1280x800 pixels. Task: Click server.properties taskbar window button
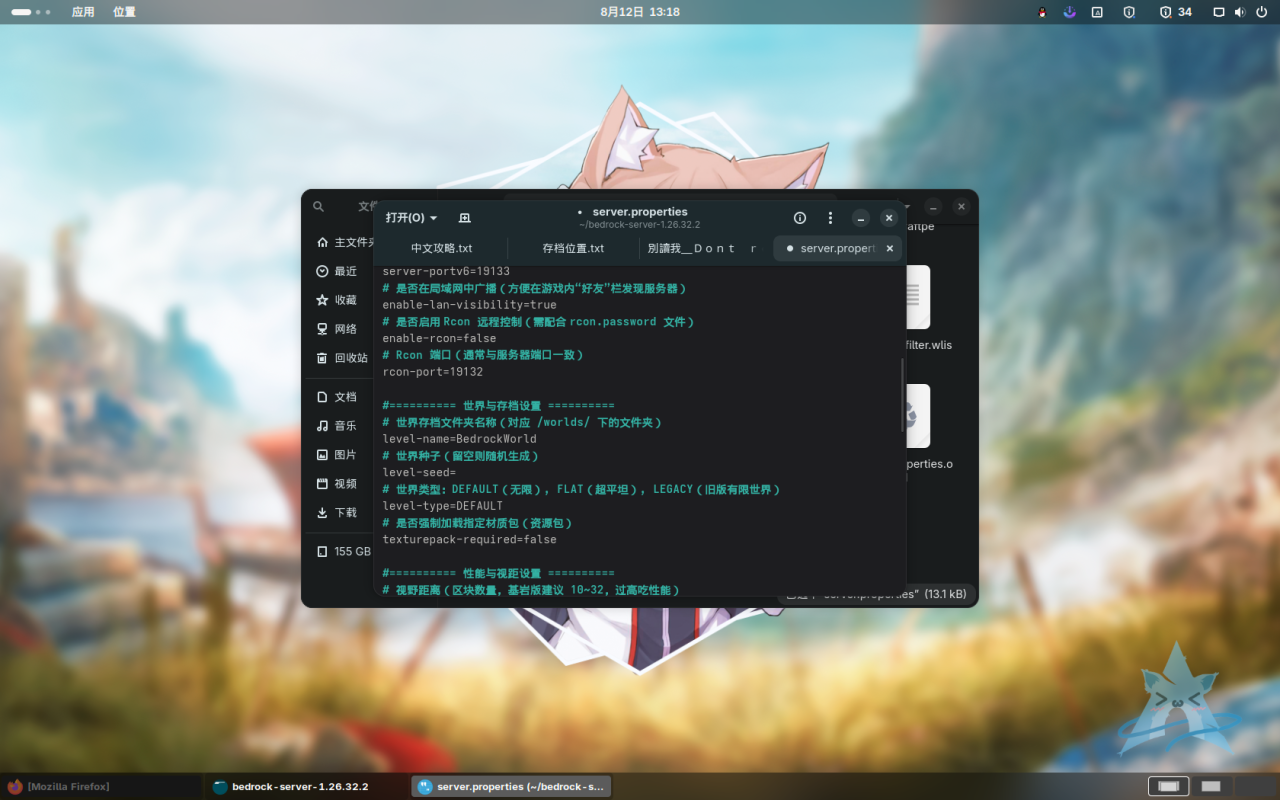click(x=511, y=787)
